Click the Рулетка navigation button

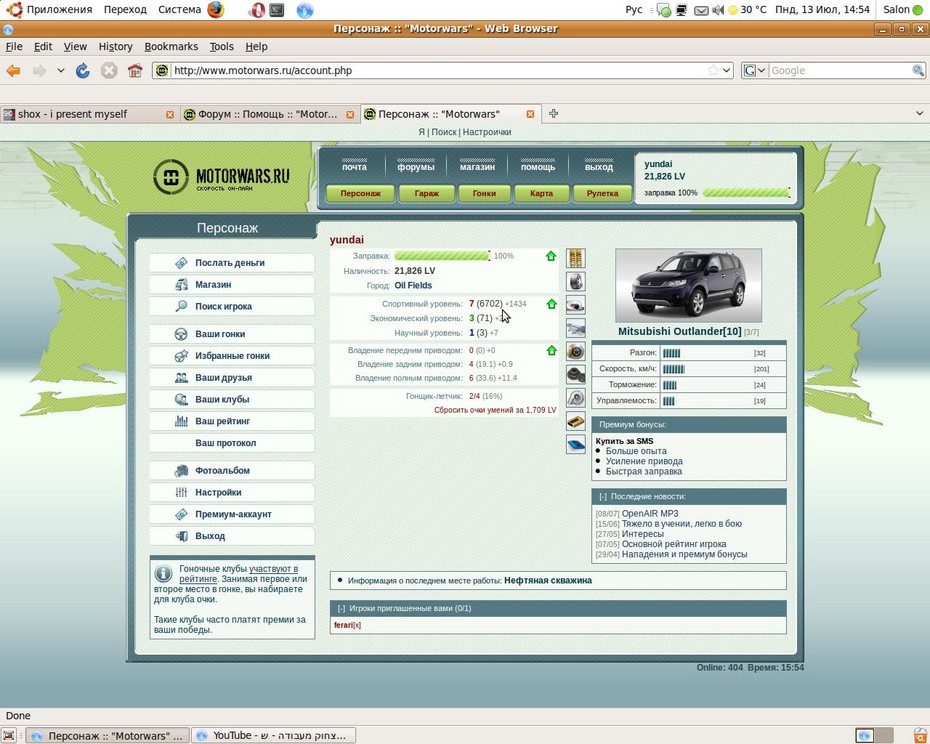coord(602,193)
